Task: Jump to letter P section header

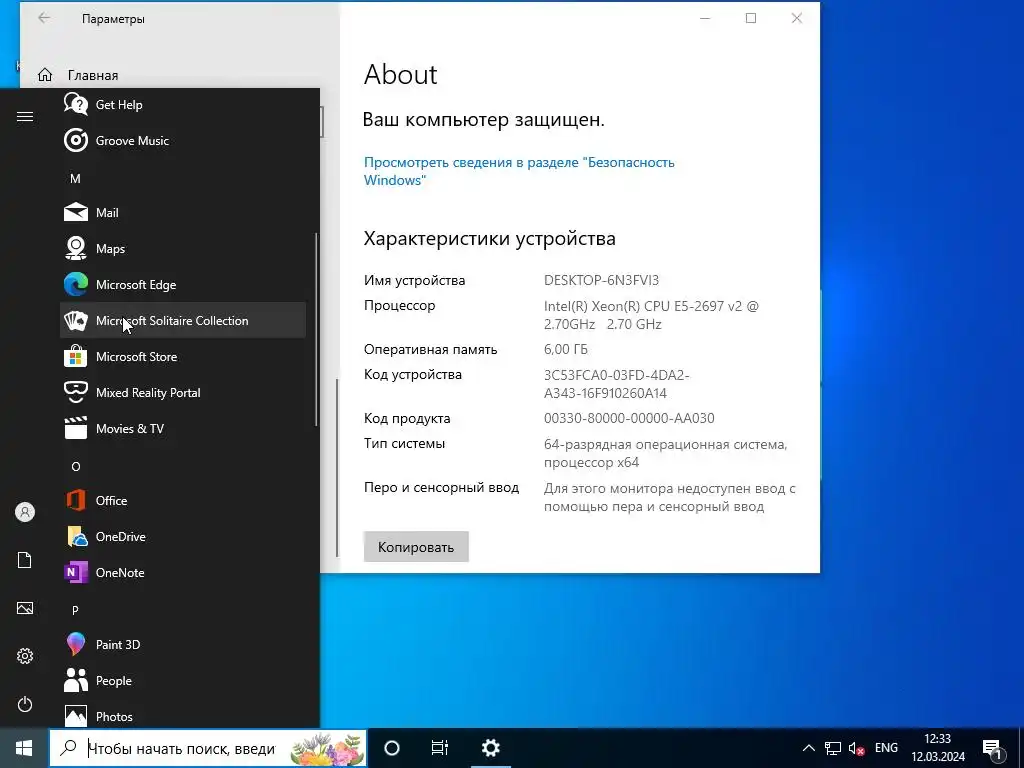Action: 75,610
